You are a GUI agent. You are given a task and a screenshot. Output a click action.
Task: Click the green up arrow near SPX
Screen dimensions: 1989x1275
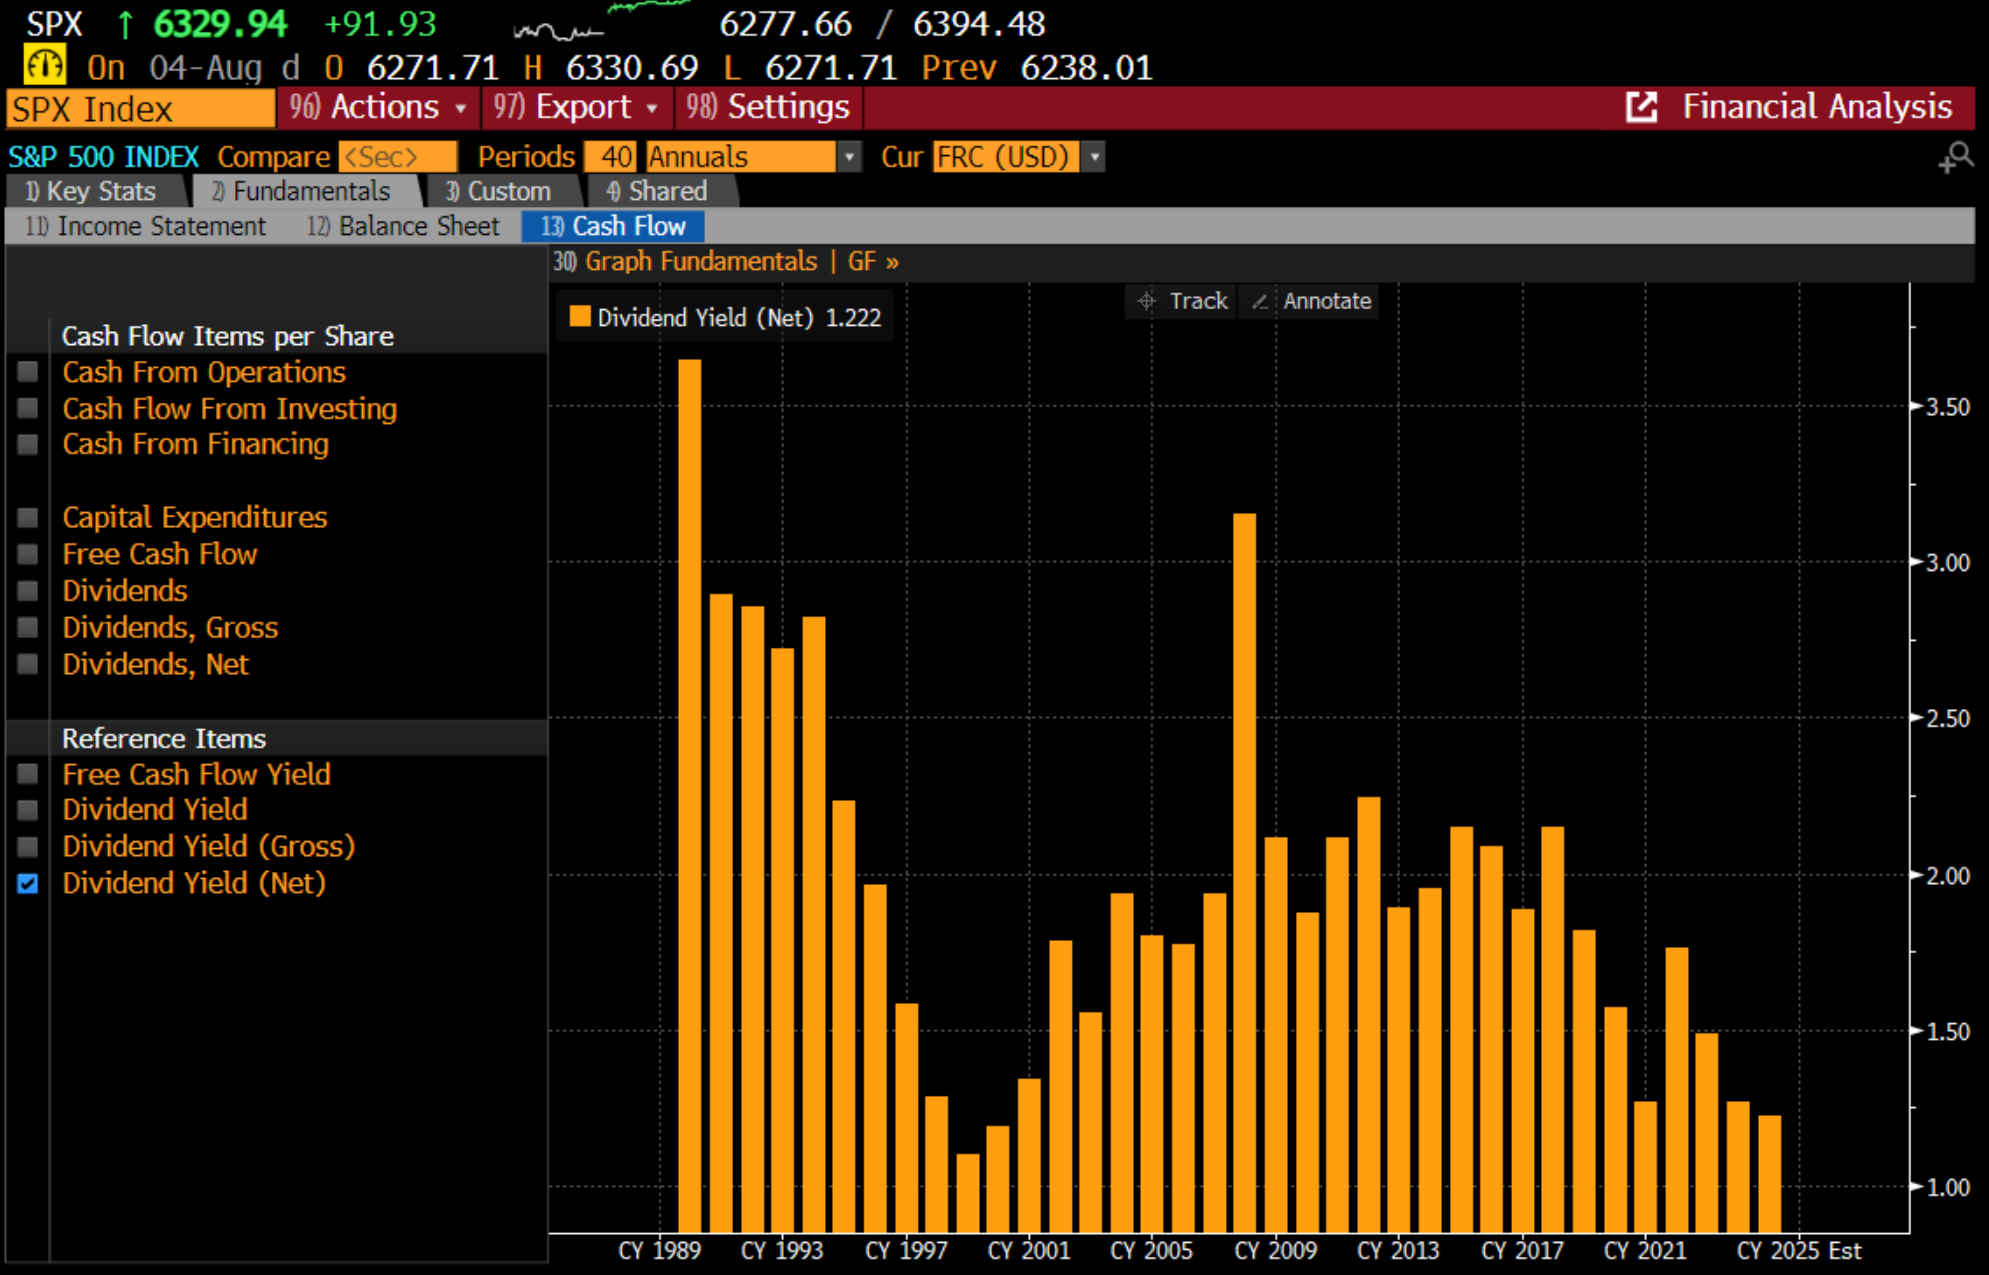tap(125, 24)
